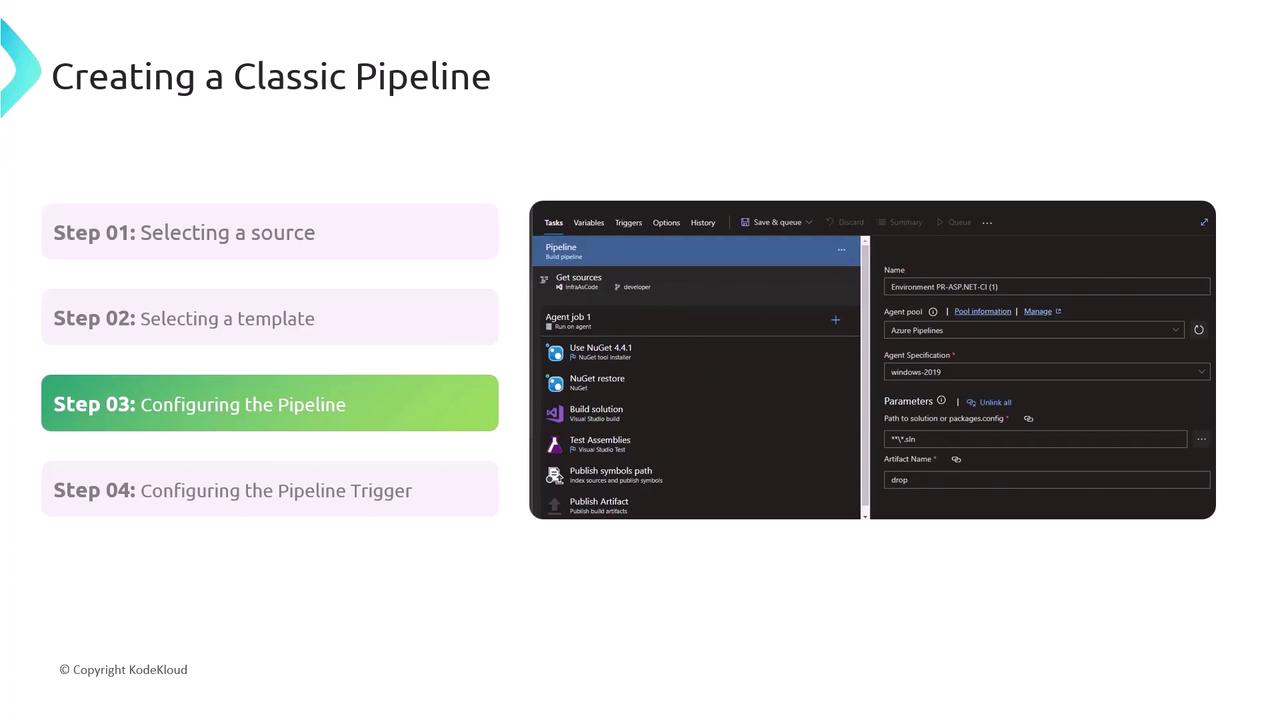
Task: Expand the pipeline editor to full screen
Action: 1204,222
